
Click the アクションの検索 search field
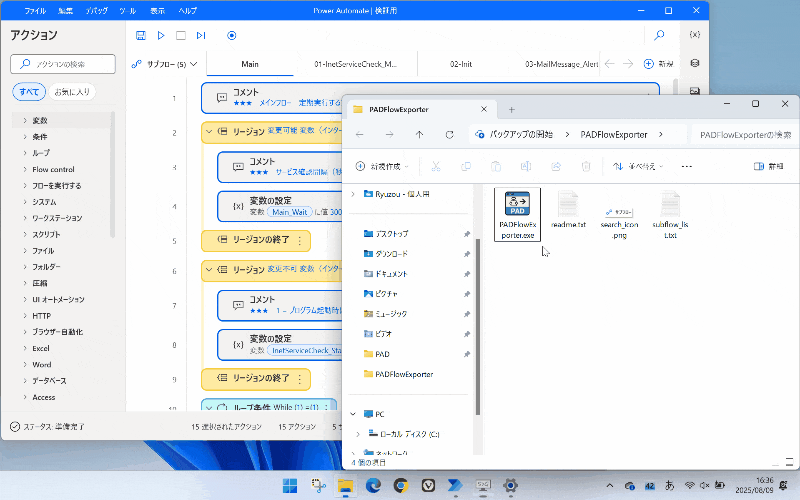[x=63, y=64]
